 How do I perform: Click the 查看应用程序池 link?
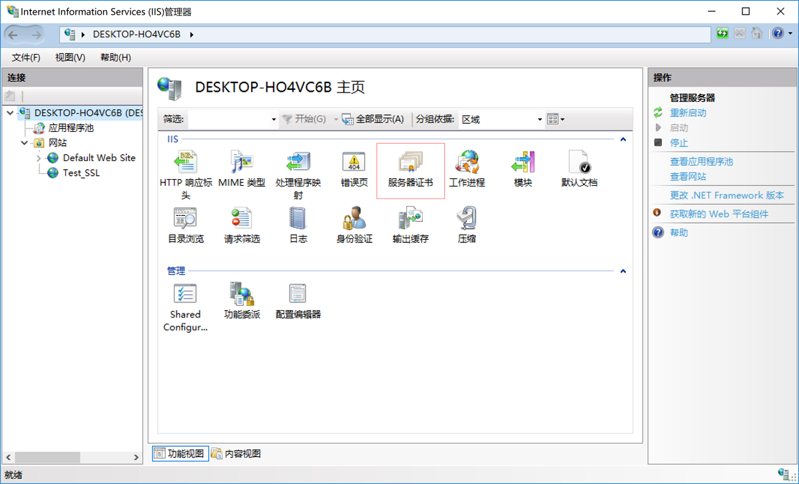[x=701, y=162]
